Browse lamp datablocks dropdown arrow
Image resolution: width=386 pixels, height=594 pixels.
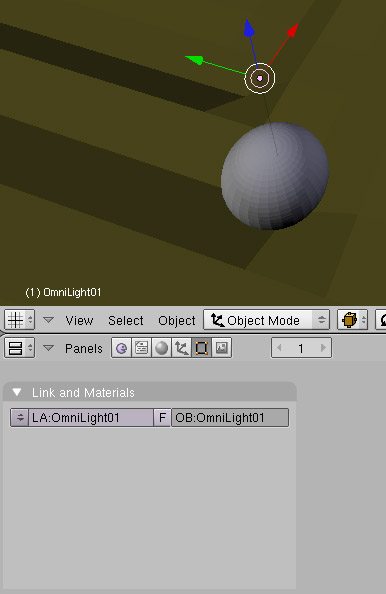tap(20, 417)
